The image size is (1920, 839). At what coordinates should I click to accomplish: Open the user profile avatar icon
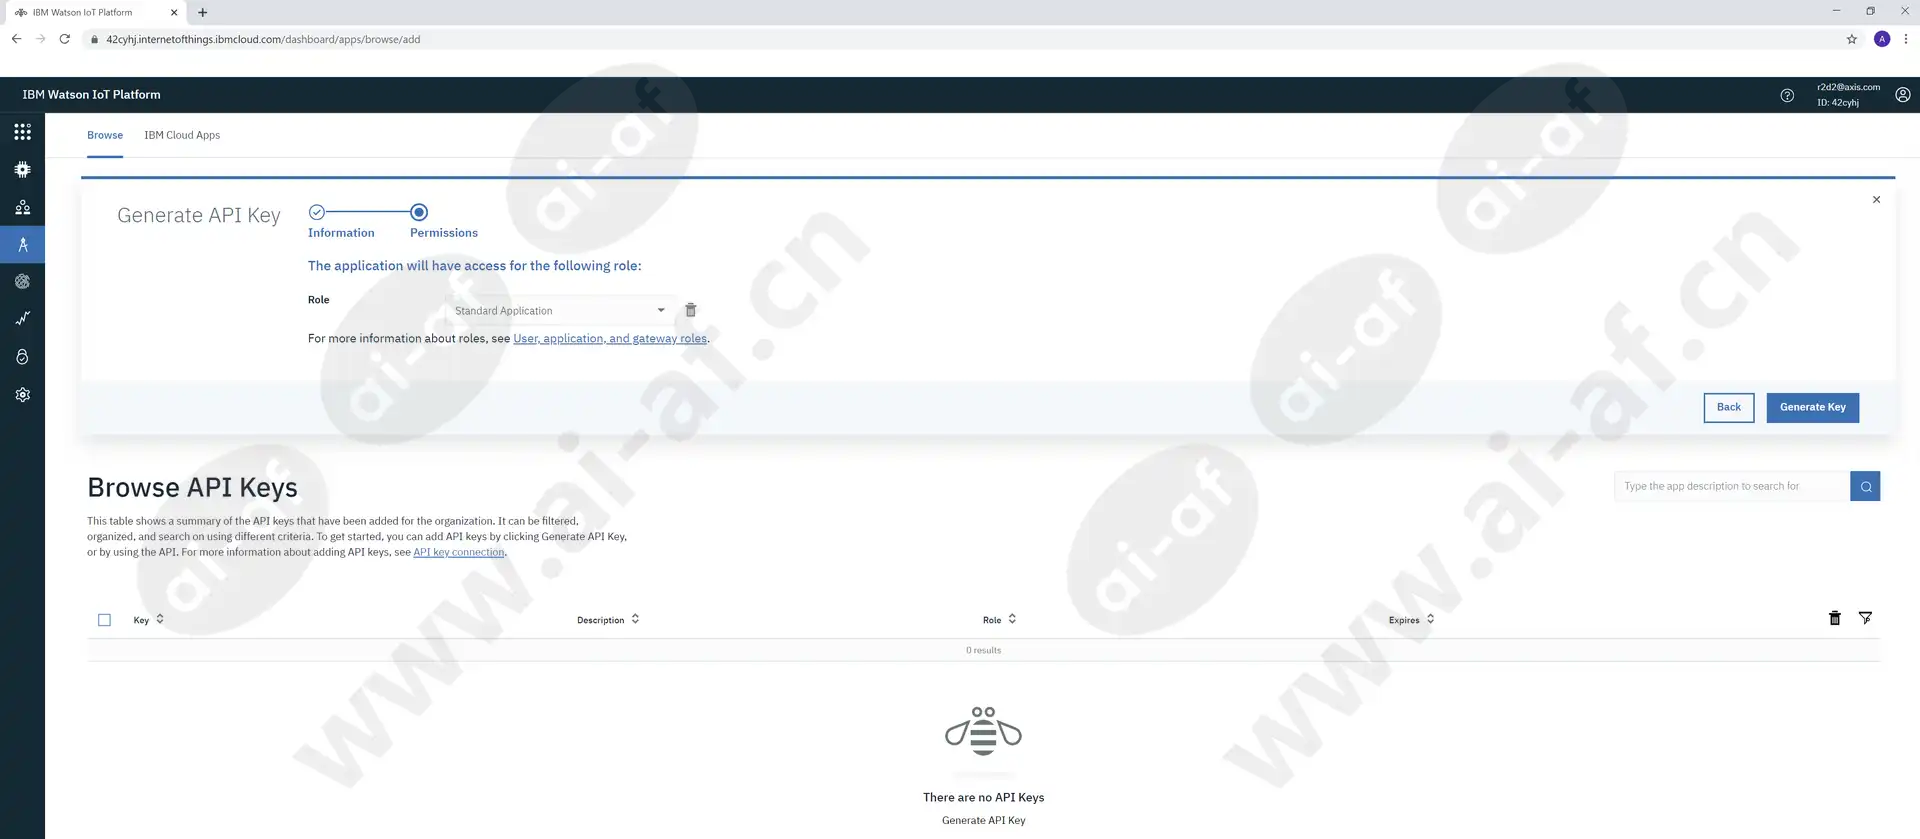coord(1903,95)
